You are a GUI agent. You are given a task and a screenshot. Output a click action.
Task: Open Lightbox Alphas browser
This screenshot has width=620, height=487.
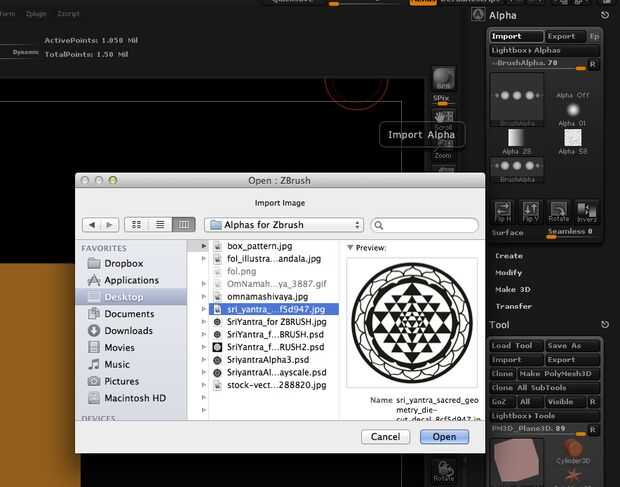pos(545,51)
